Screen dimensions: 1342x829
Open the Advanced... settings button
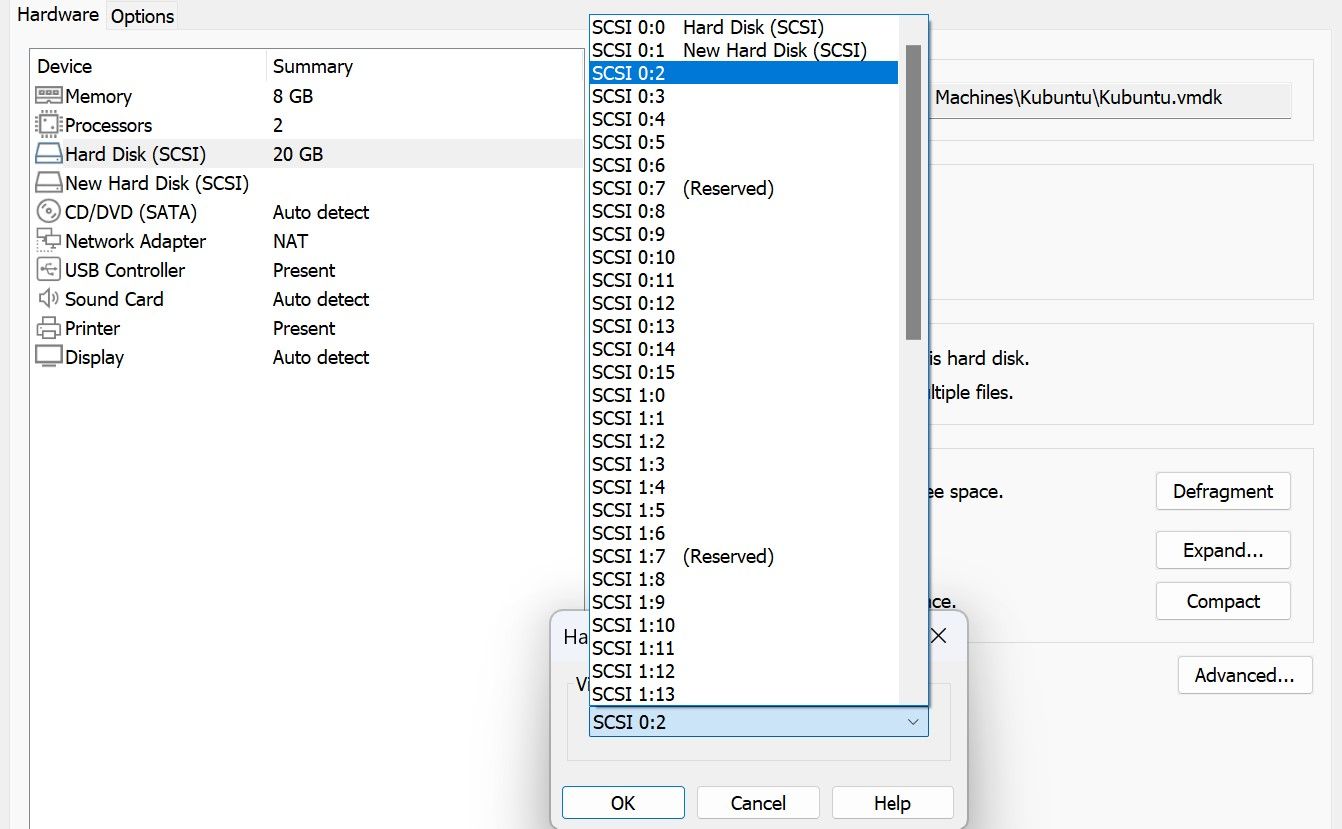coord(1244,675)
